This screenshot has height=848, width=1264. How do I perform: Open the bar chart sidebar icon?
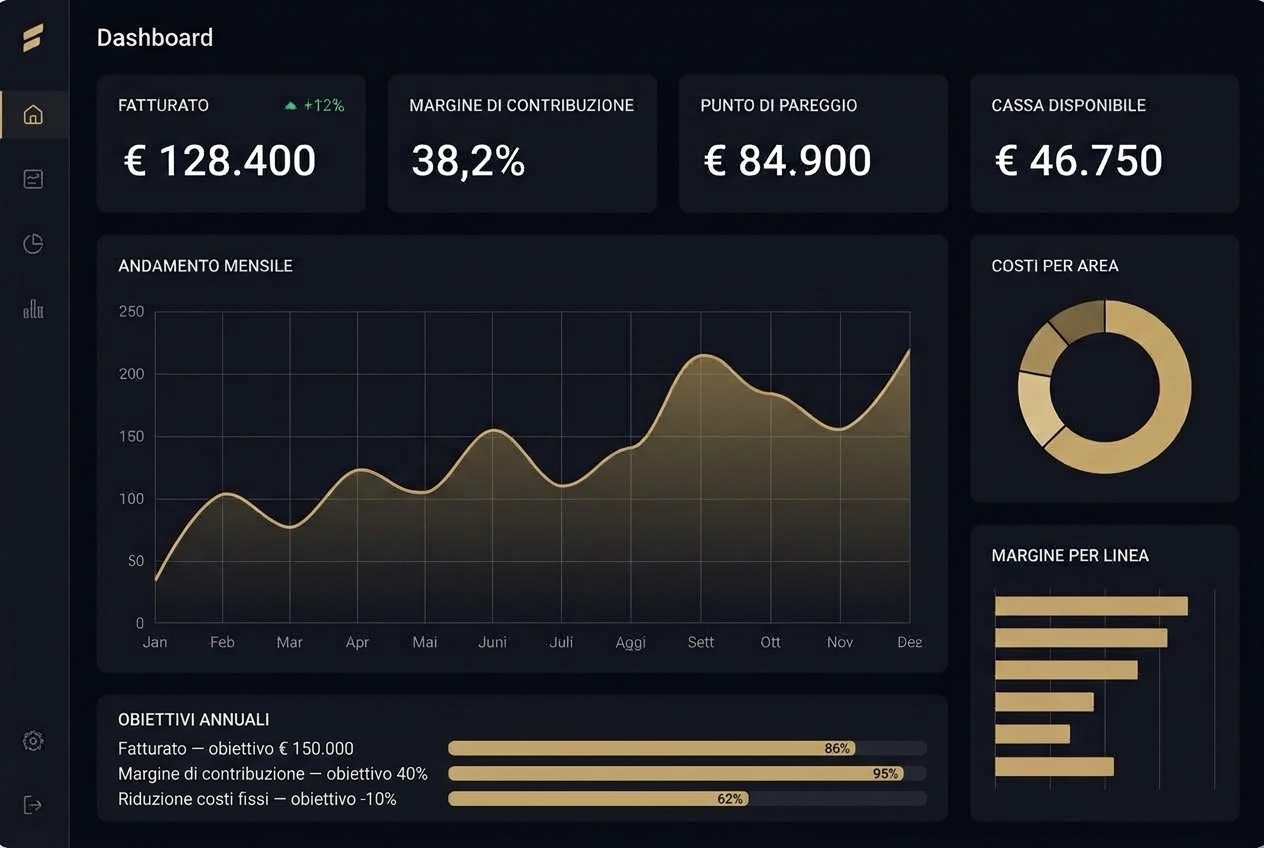coord(33,308)
